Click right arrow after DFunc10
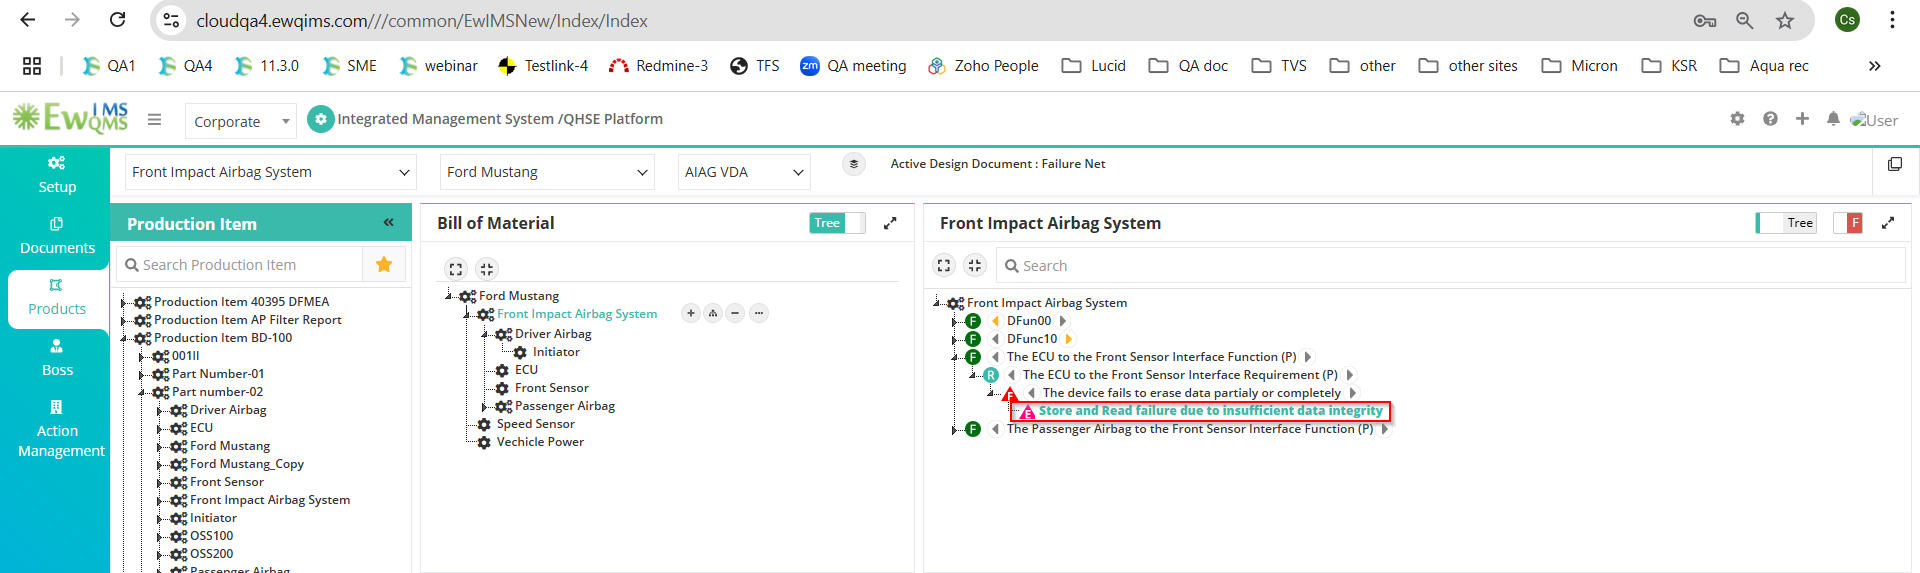 point(1069,339)
